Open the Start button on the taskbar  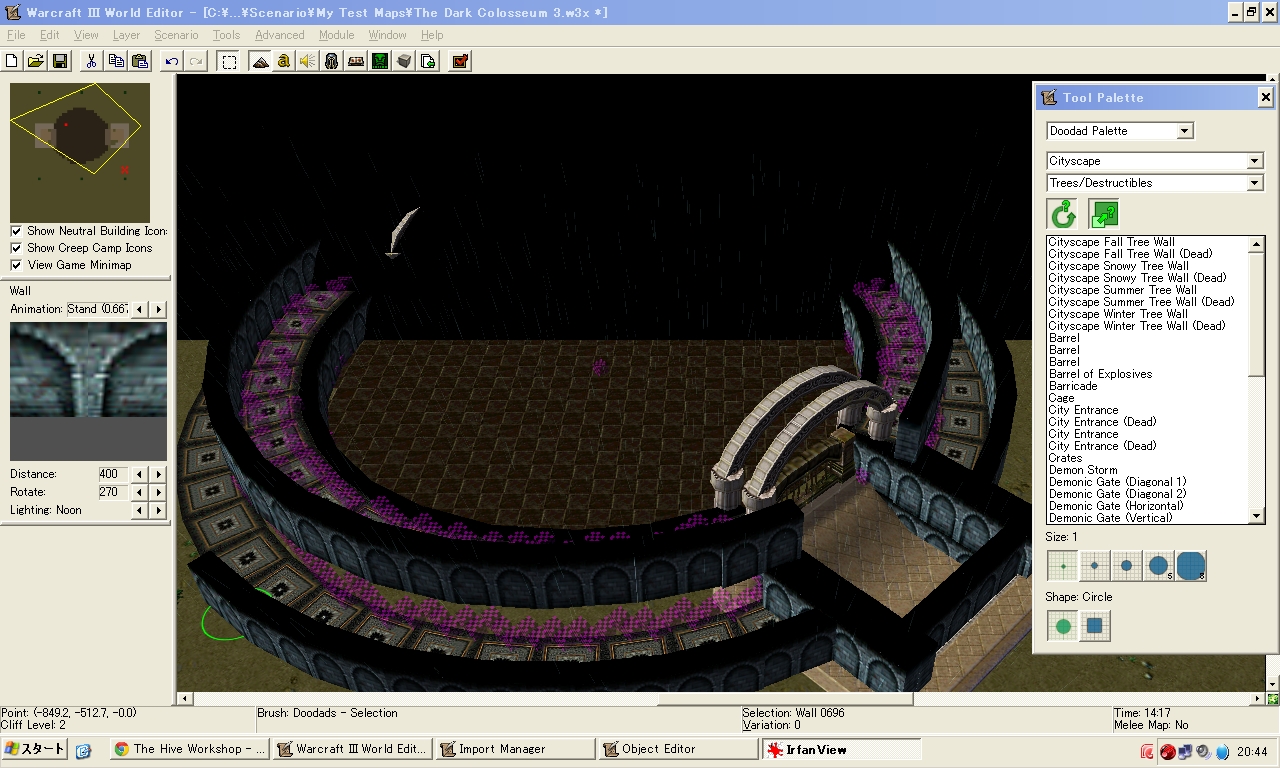34,749
